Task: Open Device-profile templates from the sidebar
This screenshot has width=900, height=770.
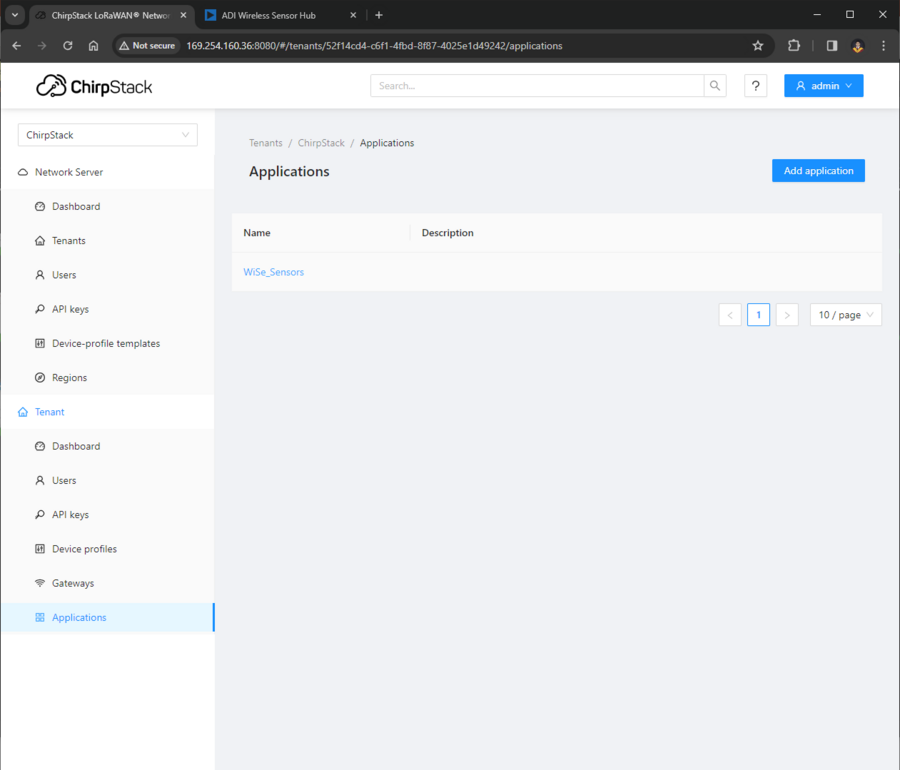Action: [x=105, y=343]
